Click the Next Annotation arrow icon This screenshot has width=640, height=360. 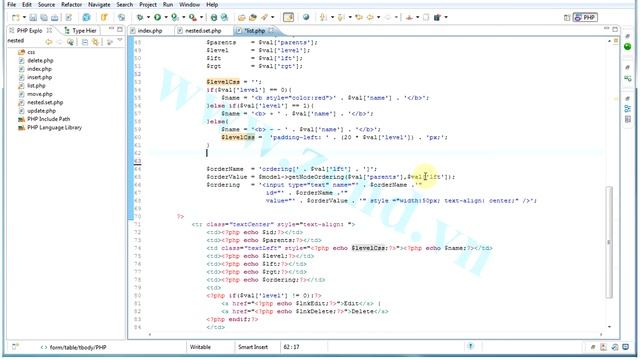tap(324, 17)
